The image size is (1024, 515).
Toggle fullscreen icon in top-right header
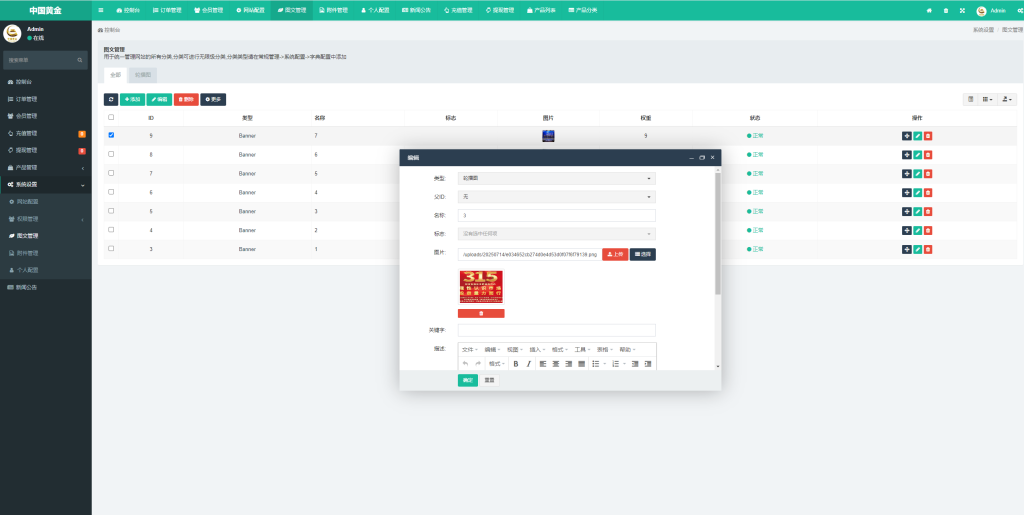[962, 10]
